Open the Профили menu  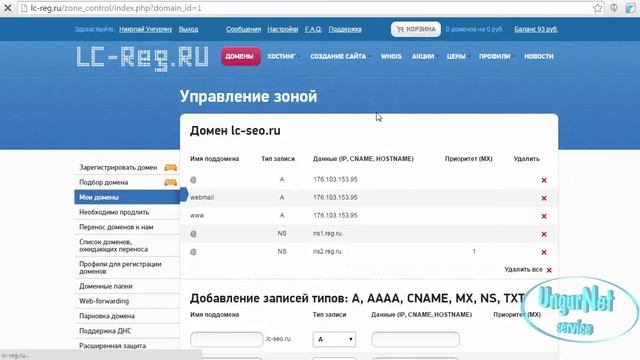pos(495,56)
